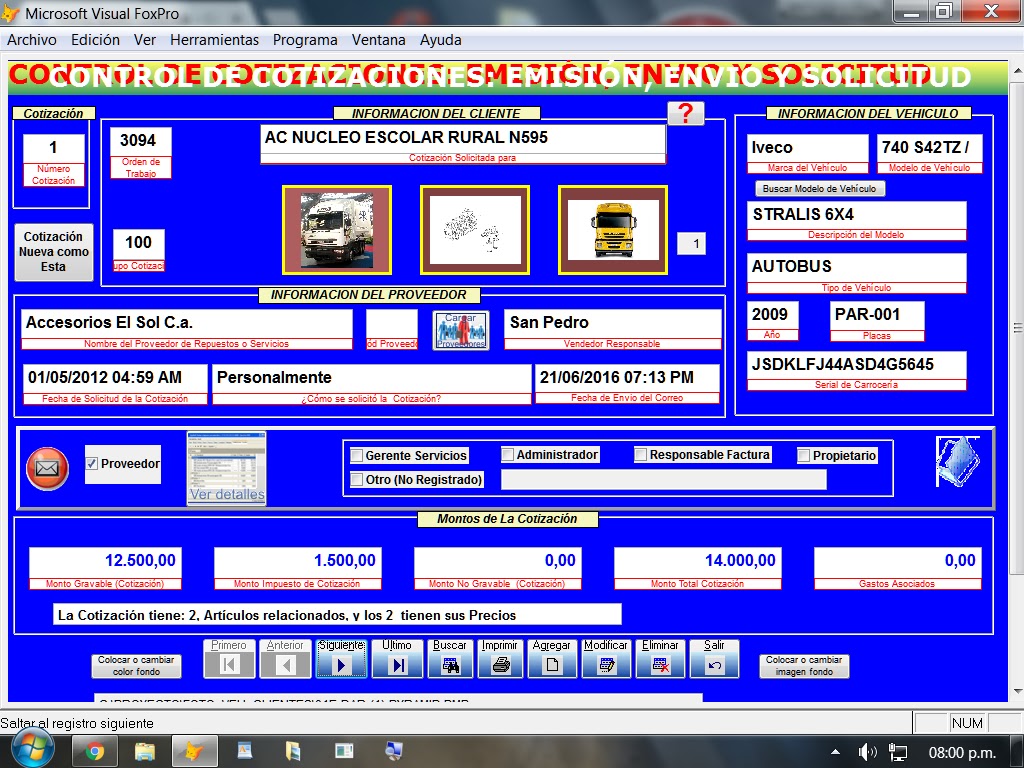The width and height of the screenshot is (1024, 768).
Task: Click the Serial de Carrocería field
Action: (856, 365)
